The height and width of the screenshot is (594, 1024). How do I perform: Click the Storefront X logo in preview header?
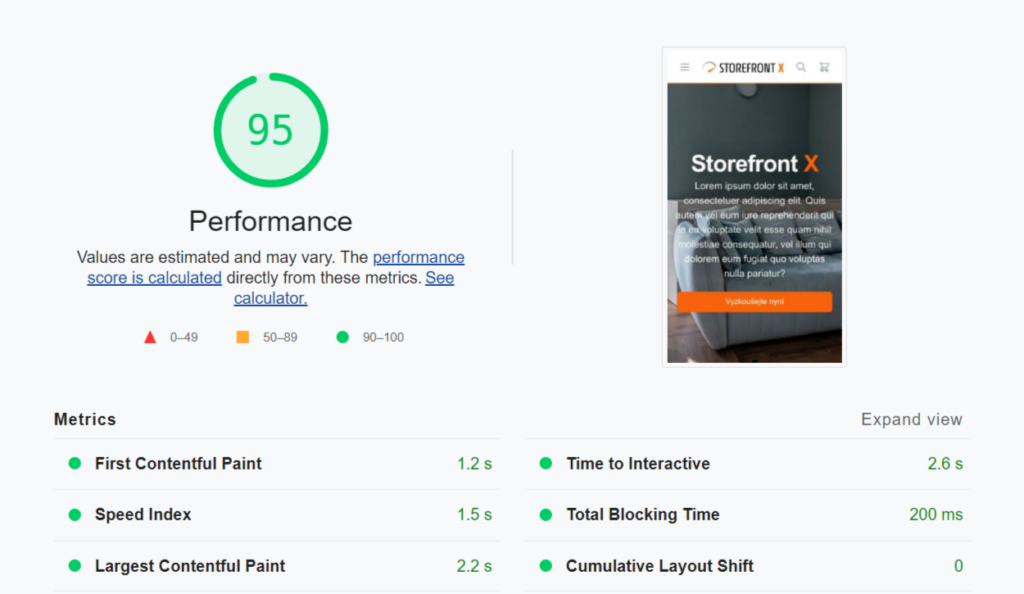743,67
